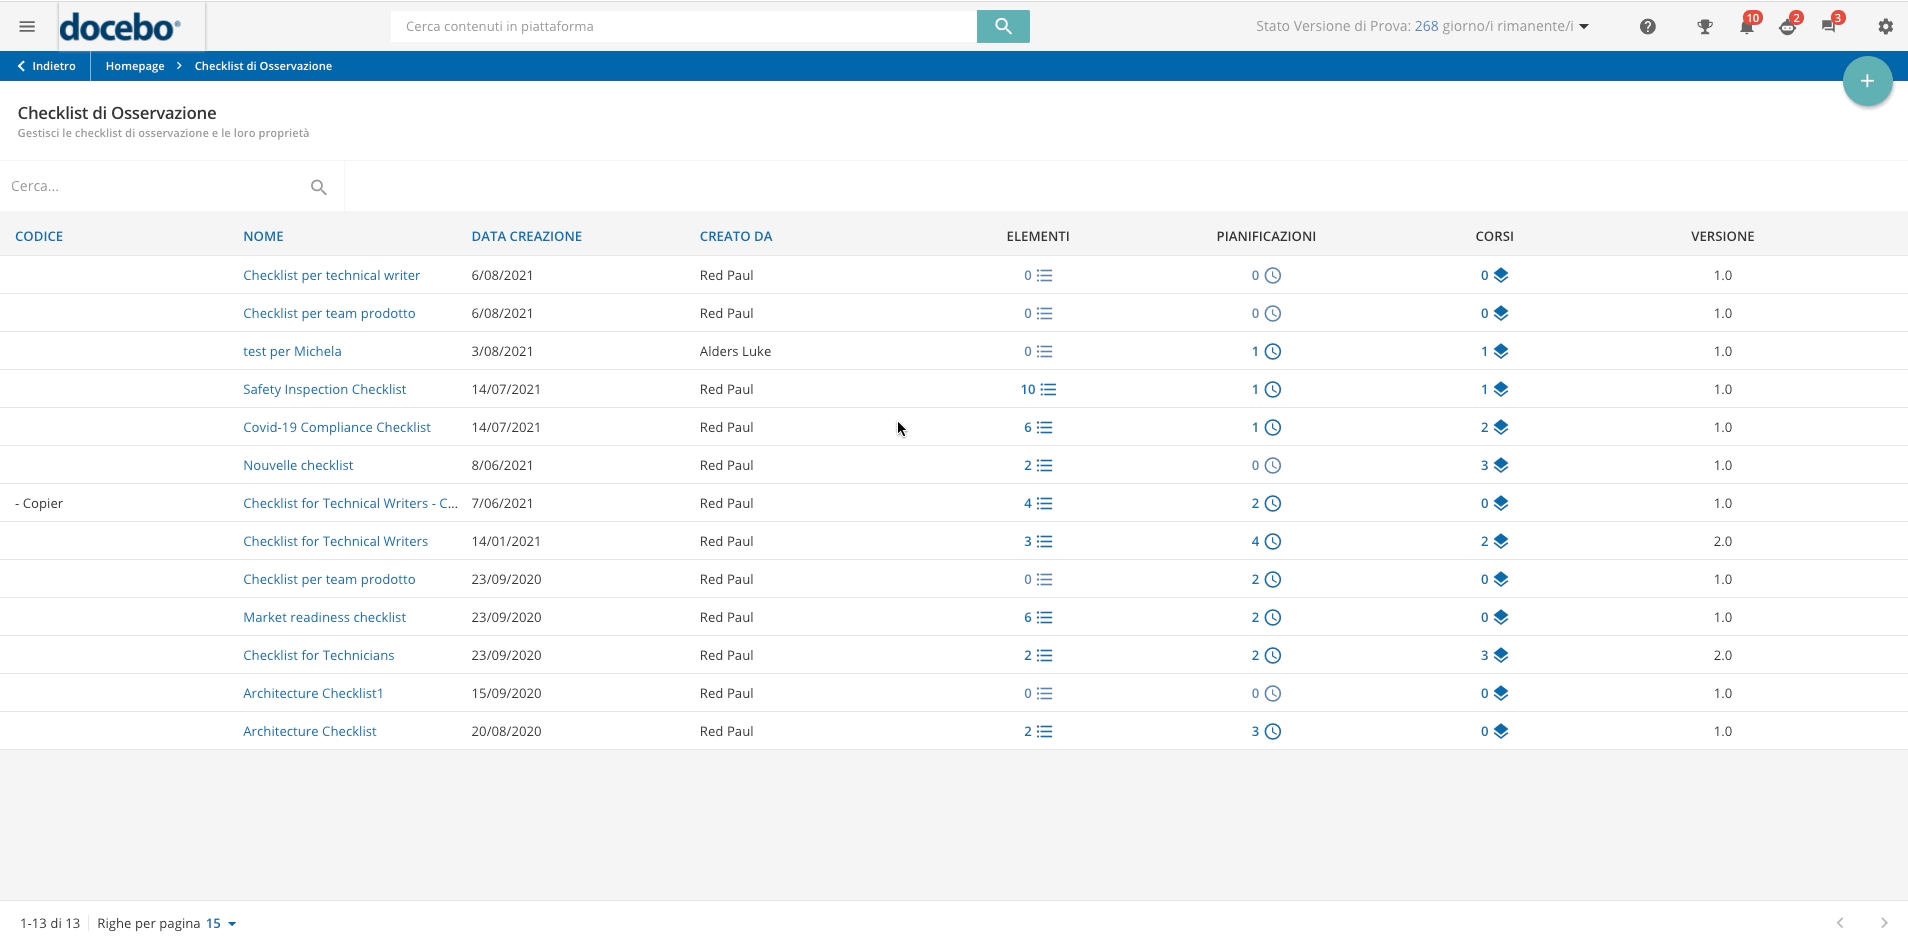The width and height of the screenshot is (1908, 940).
Task: Open the admin settings gear icon
Action: click(x=1885, y=27)
